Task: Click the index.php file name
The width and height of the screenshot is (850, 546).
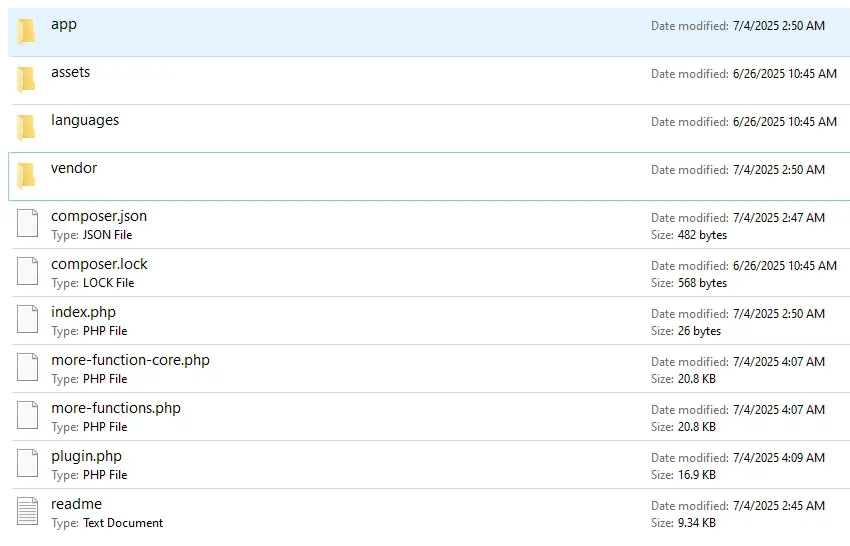Action: click(83, 312)
